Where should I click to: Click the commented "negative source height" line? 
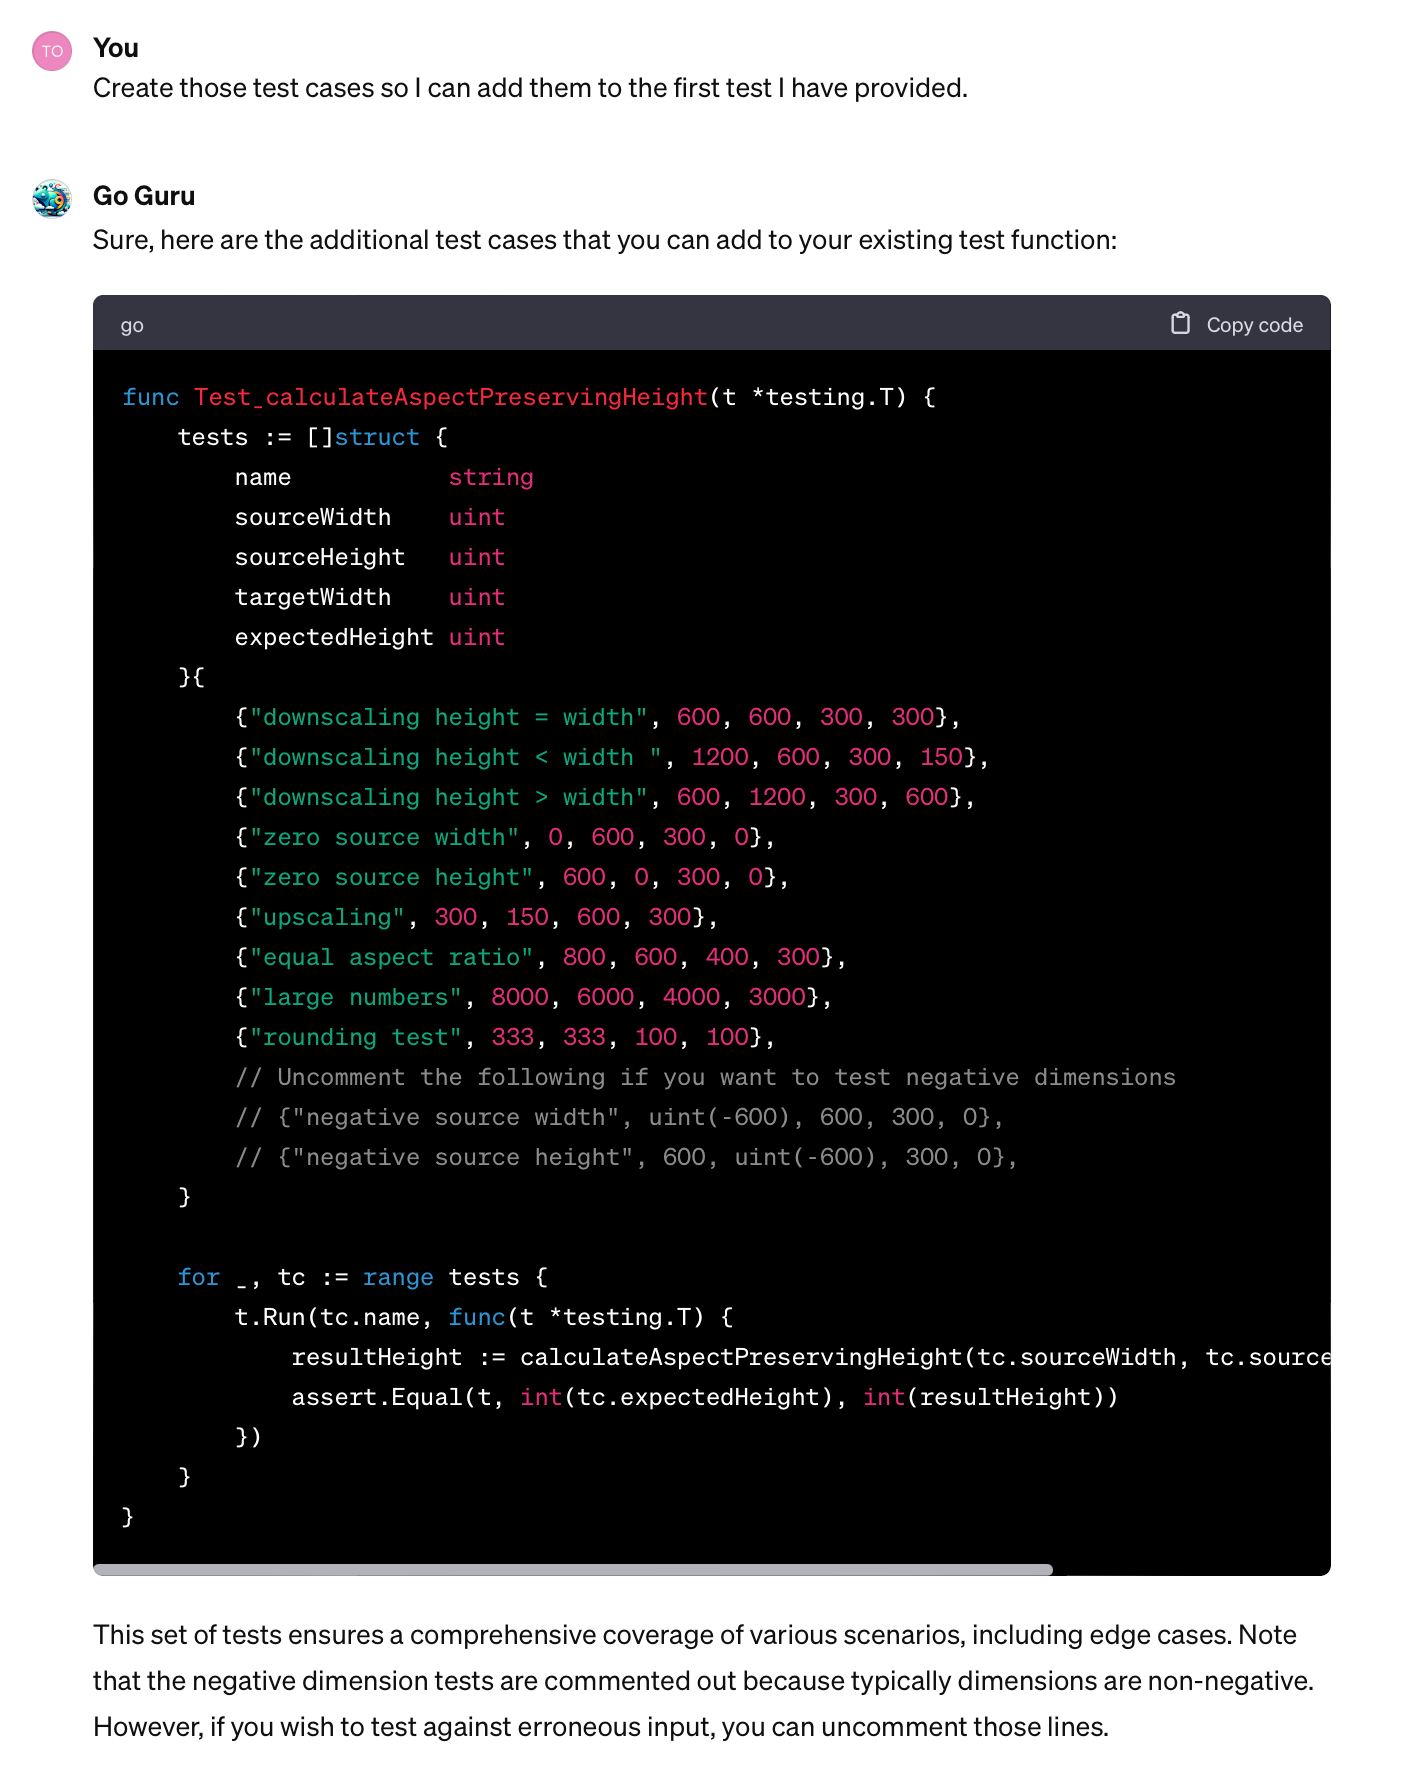(x=627, y=1157)
